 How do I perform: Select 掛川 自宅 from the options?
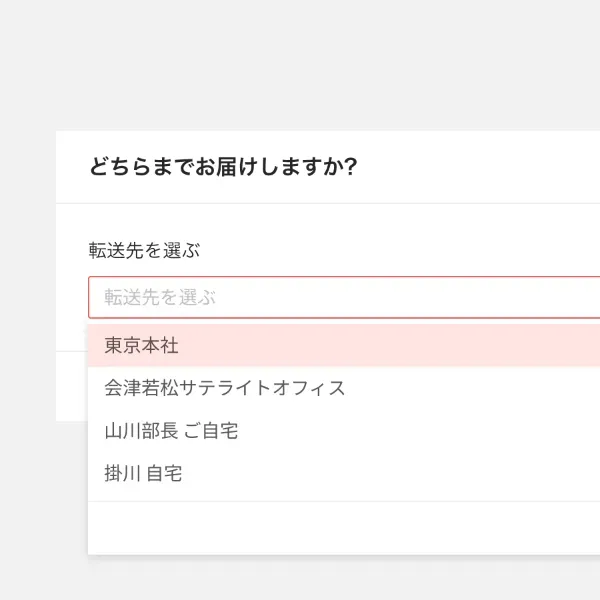click(x=143, y=474)
